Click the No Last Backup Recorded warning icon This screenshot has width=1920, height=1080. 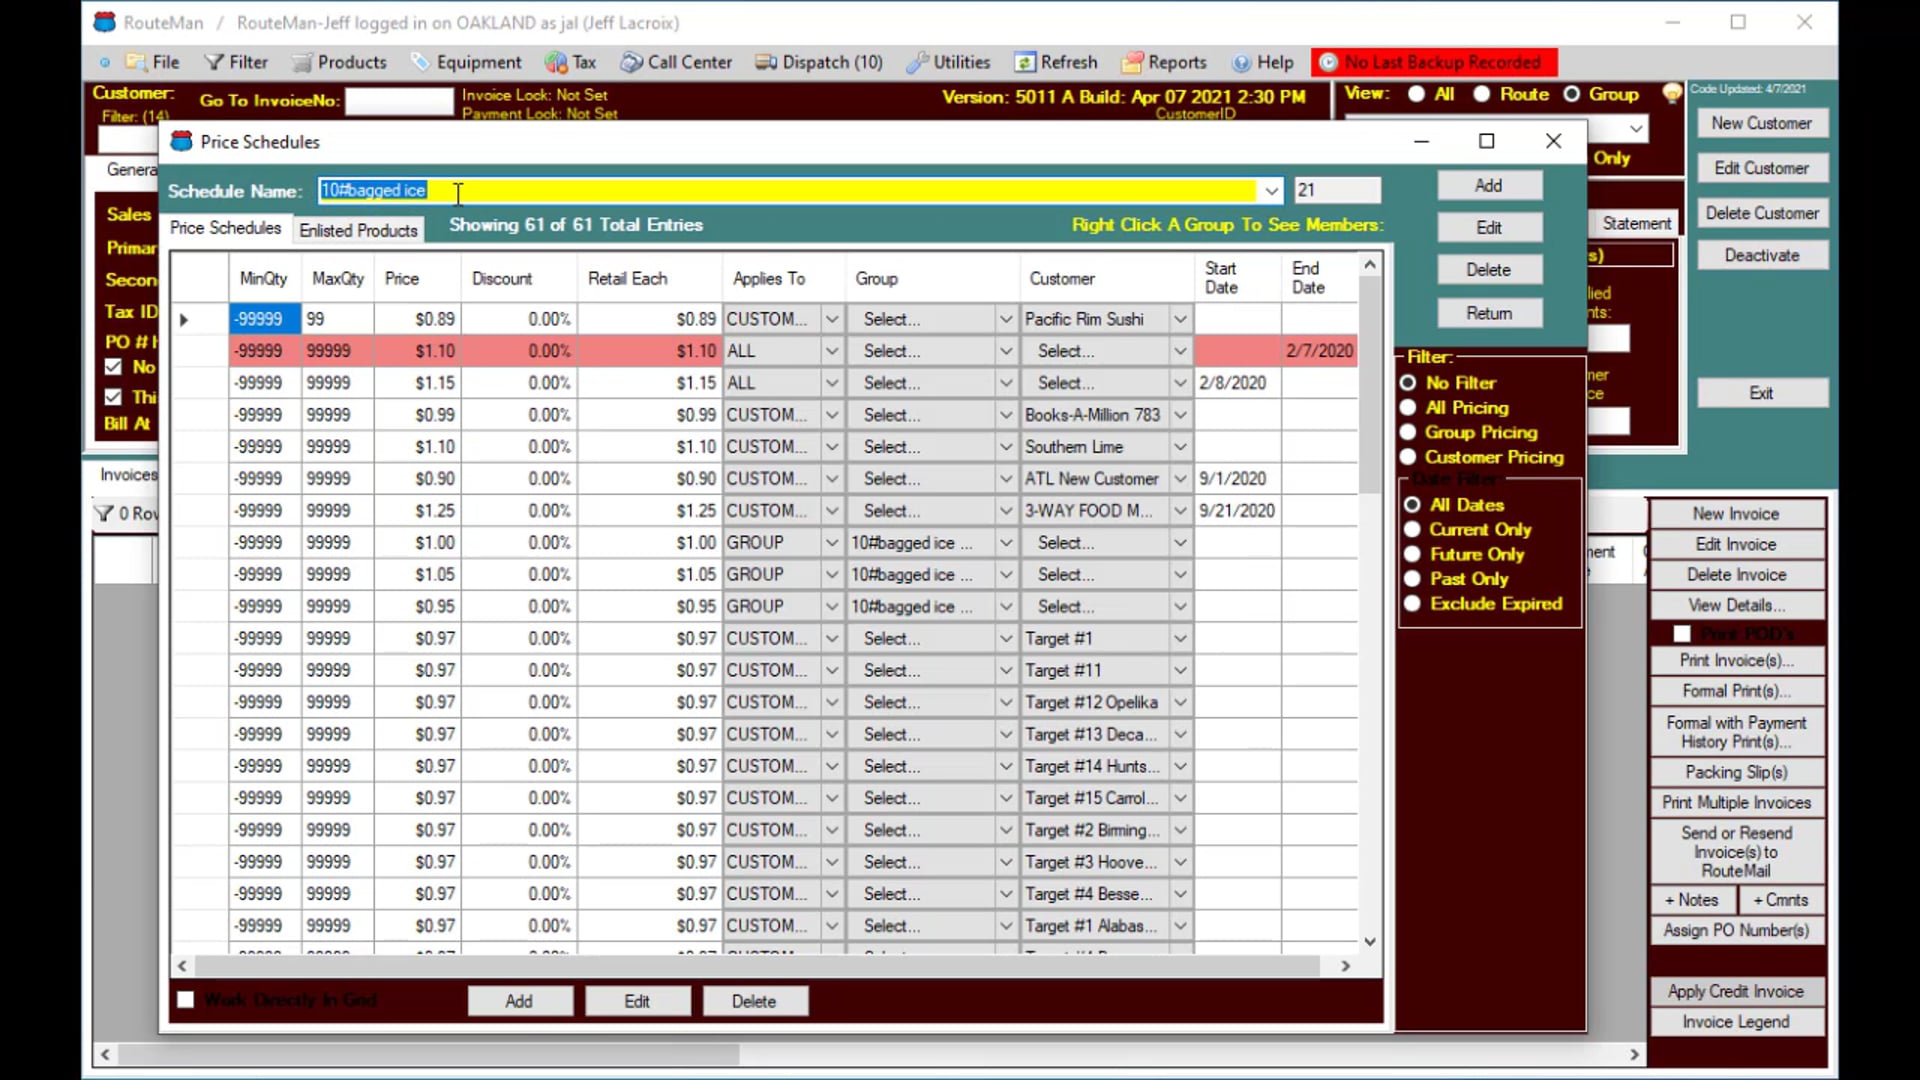pos(1328,62)
